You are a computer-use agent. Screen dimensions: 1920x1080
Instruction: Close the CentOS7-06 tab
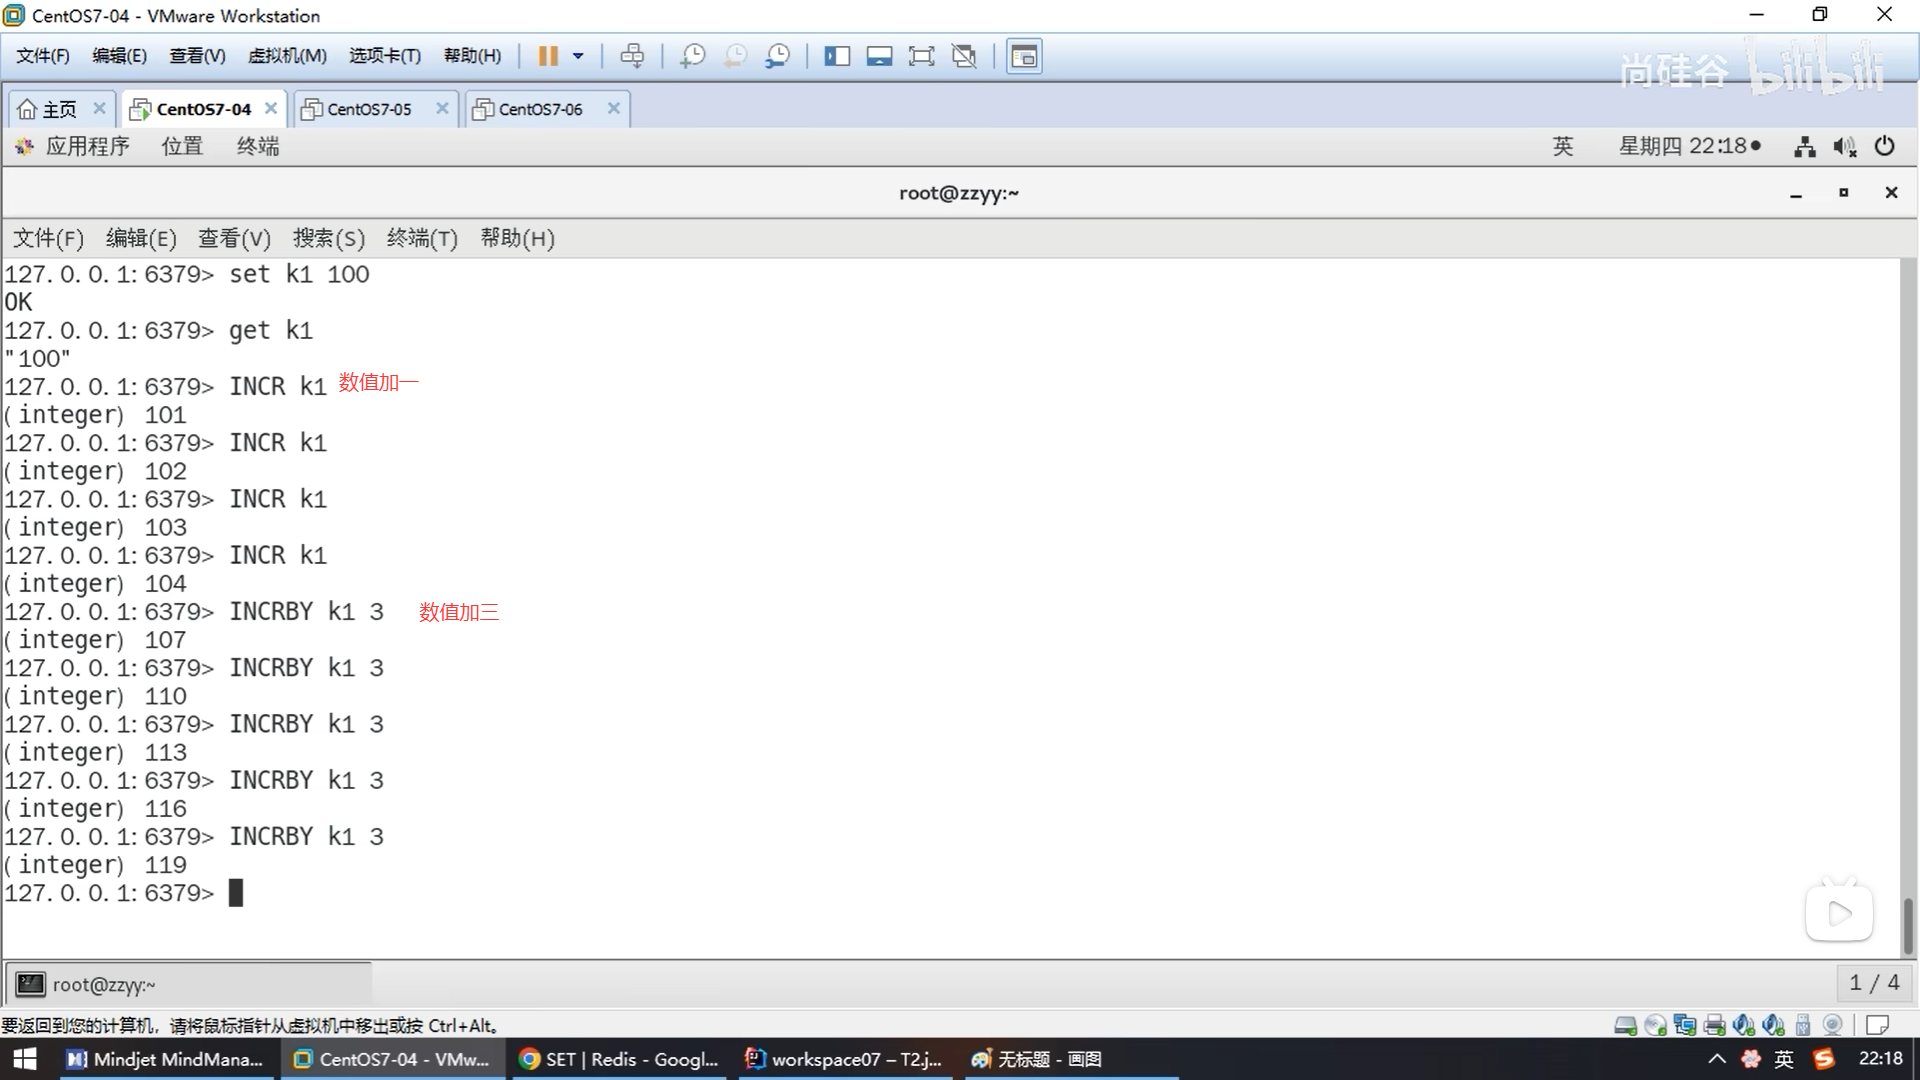[x=614, y=108]
